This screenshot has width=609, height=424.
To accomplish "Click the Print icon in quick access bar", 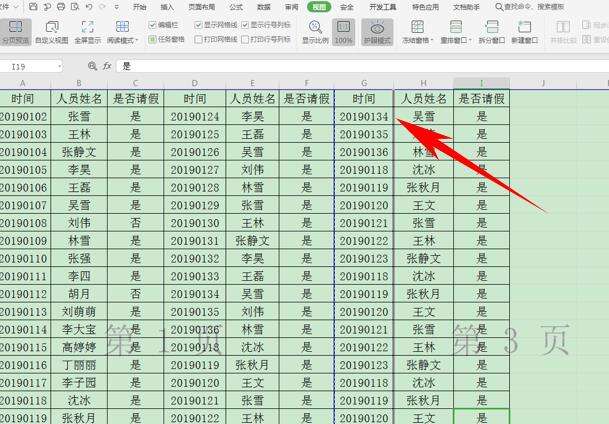I will (x=61, y=7).
